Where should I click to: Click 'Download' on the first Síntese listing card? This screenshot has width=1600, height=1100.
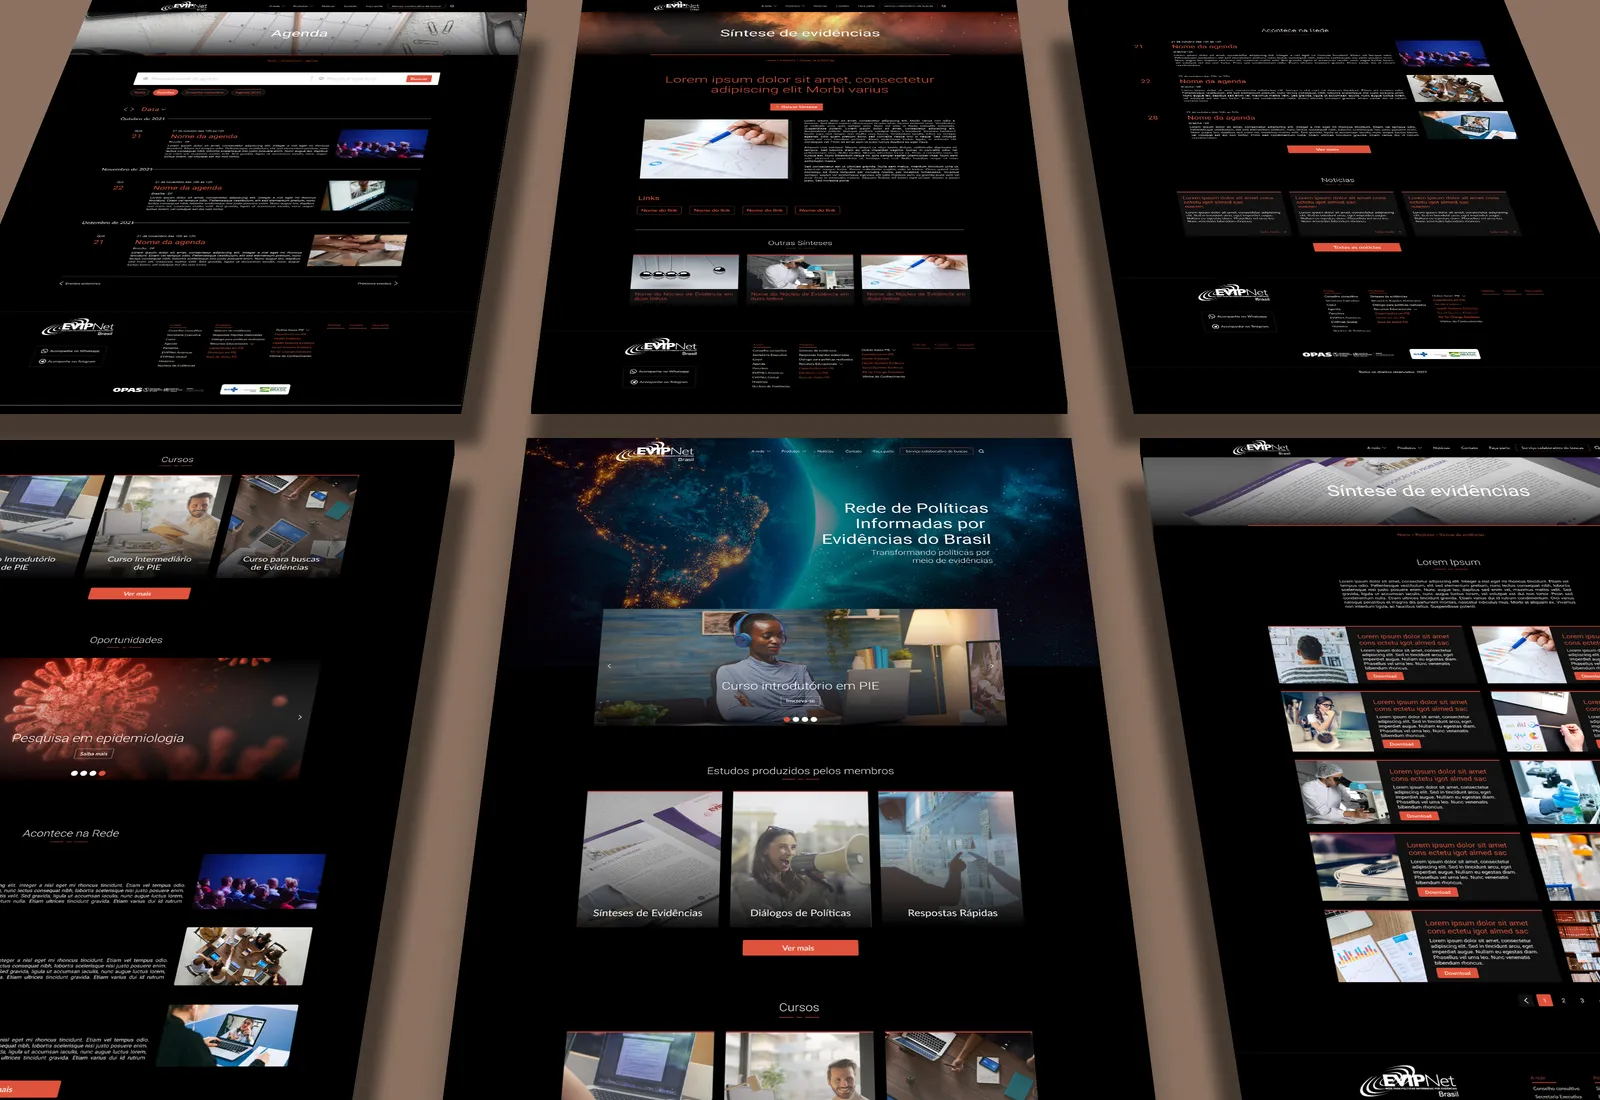click(1385, 677)
